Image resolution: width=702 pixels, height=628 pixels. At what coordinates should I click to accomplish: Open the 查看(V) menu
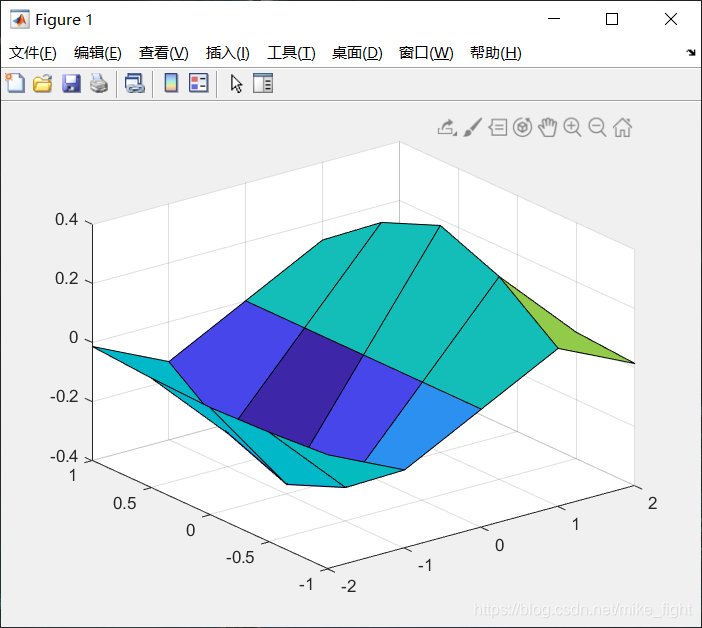point(163,53)
